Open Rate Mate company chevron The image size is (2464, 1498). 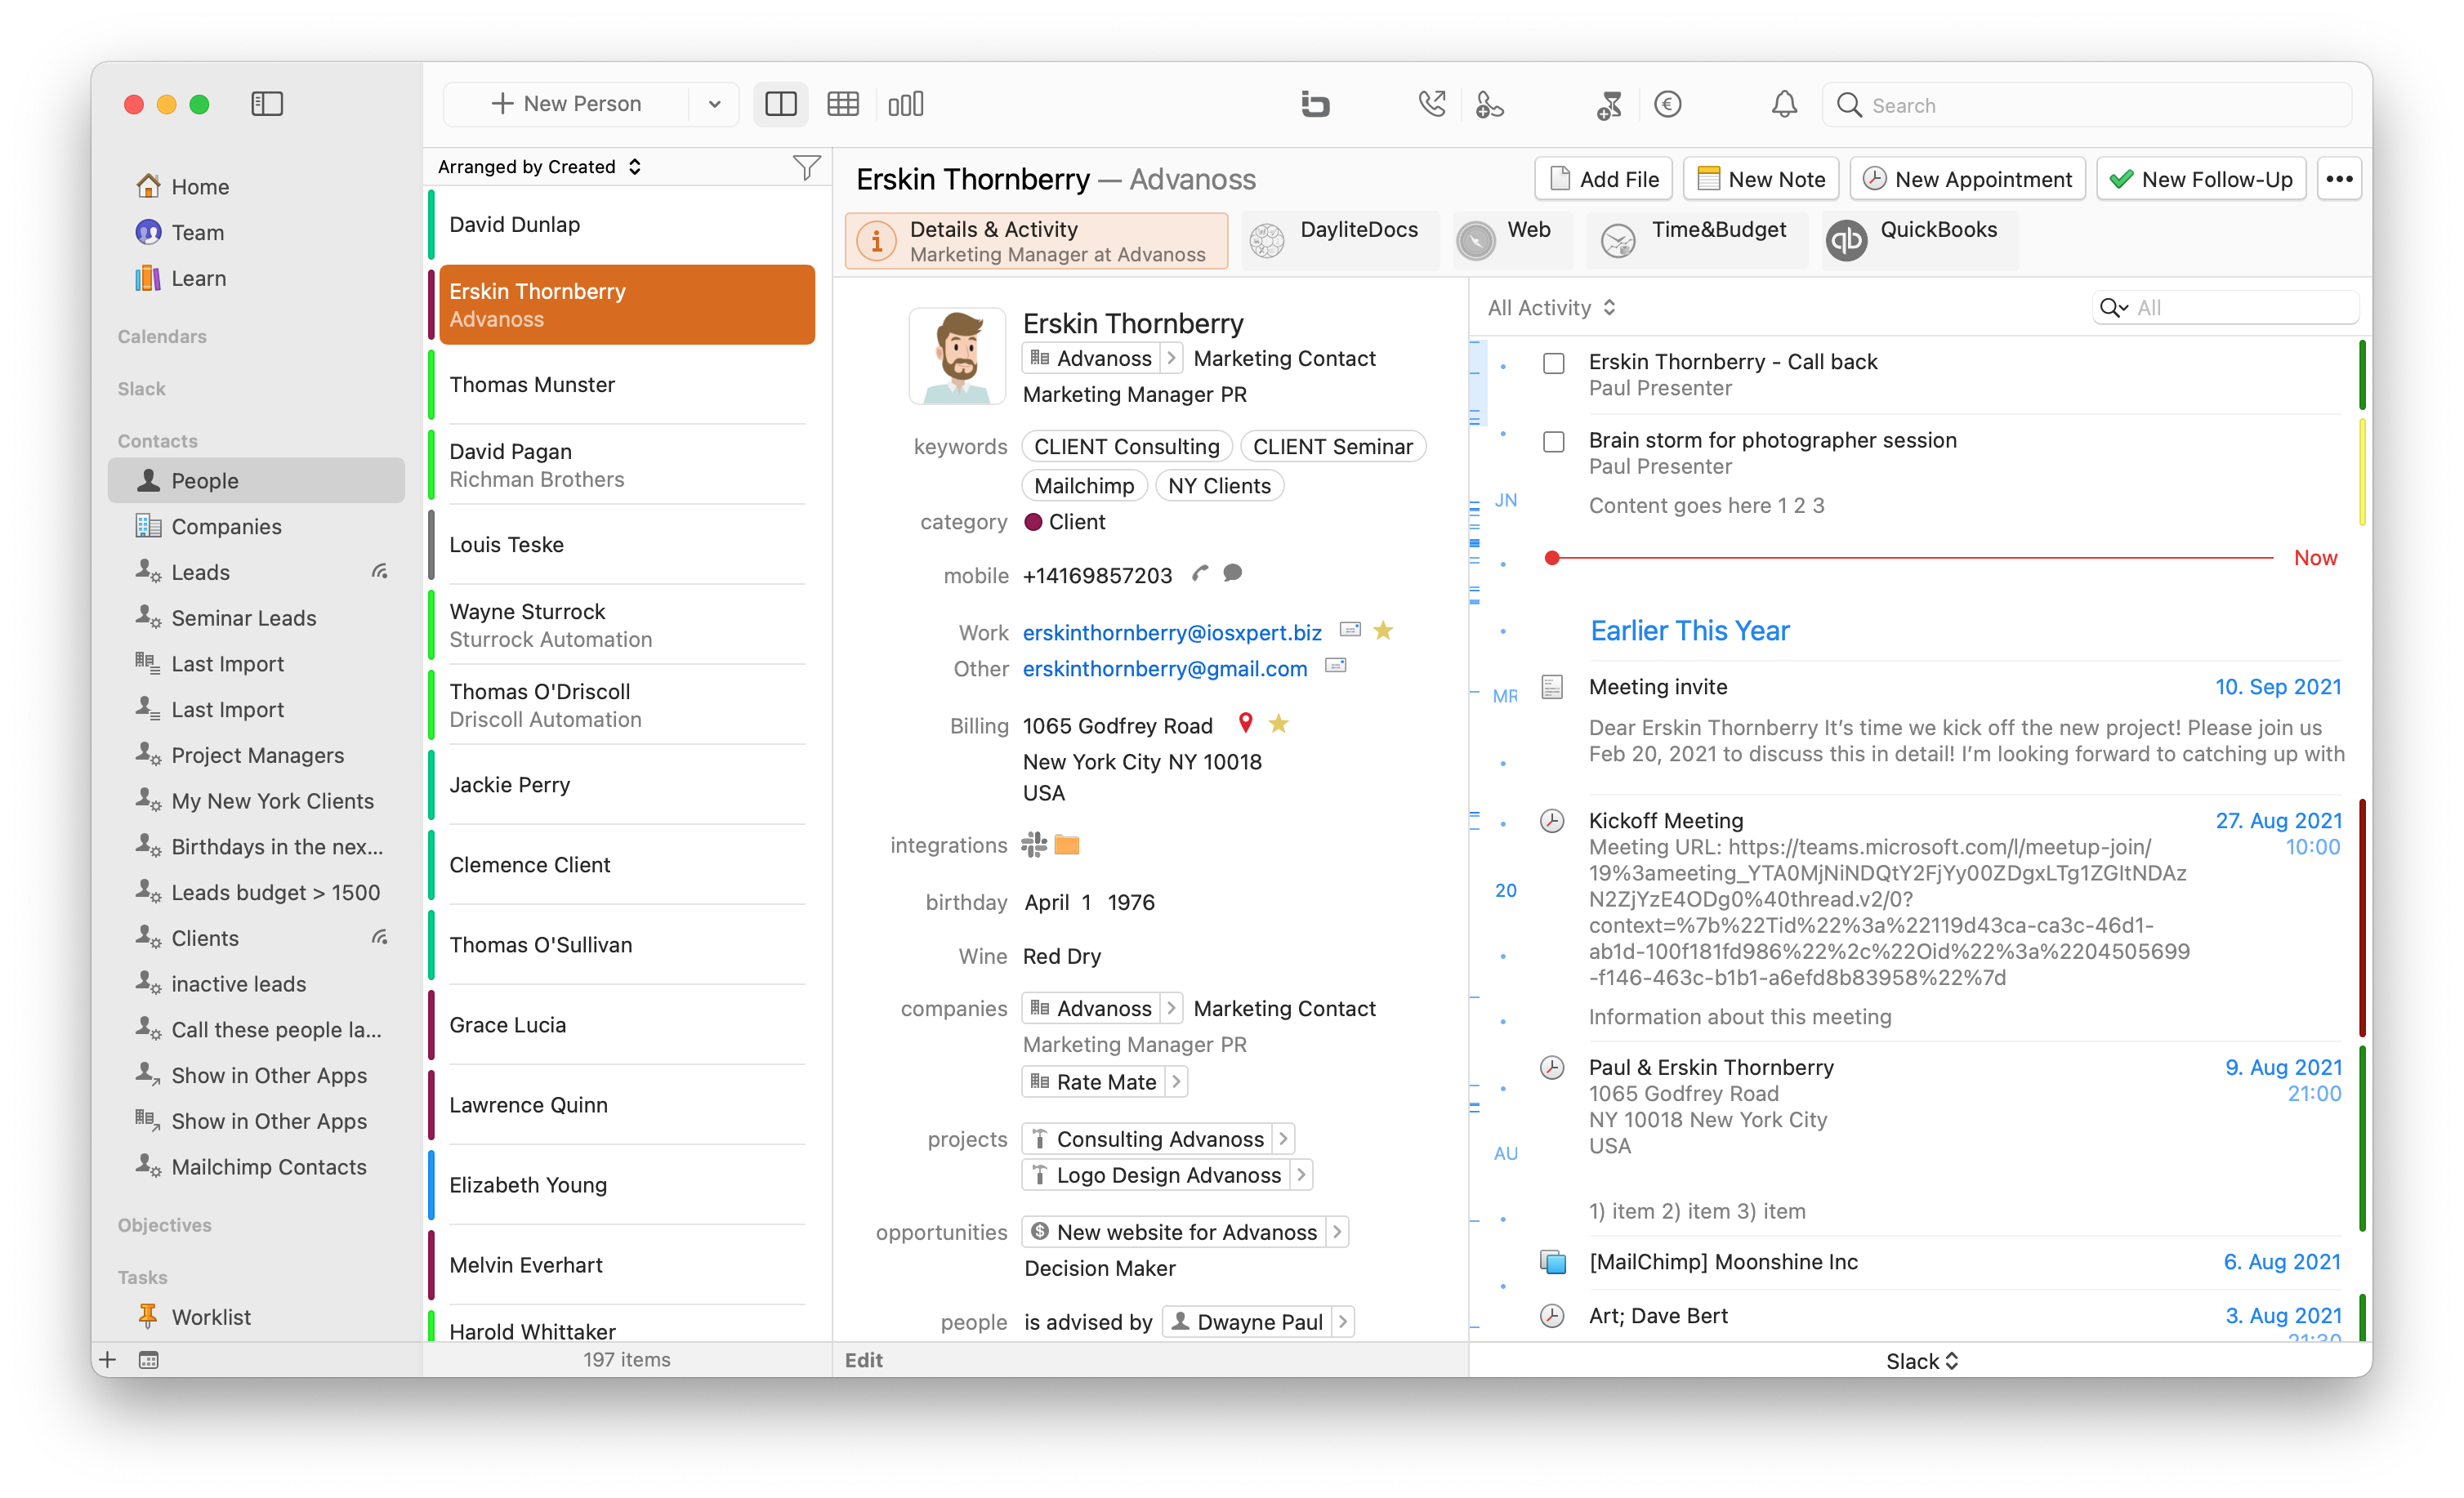[x=1176, y=1082]
